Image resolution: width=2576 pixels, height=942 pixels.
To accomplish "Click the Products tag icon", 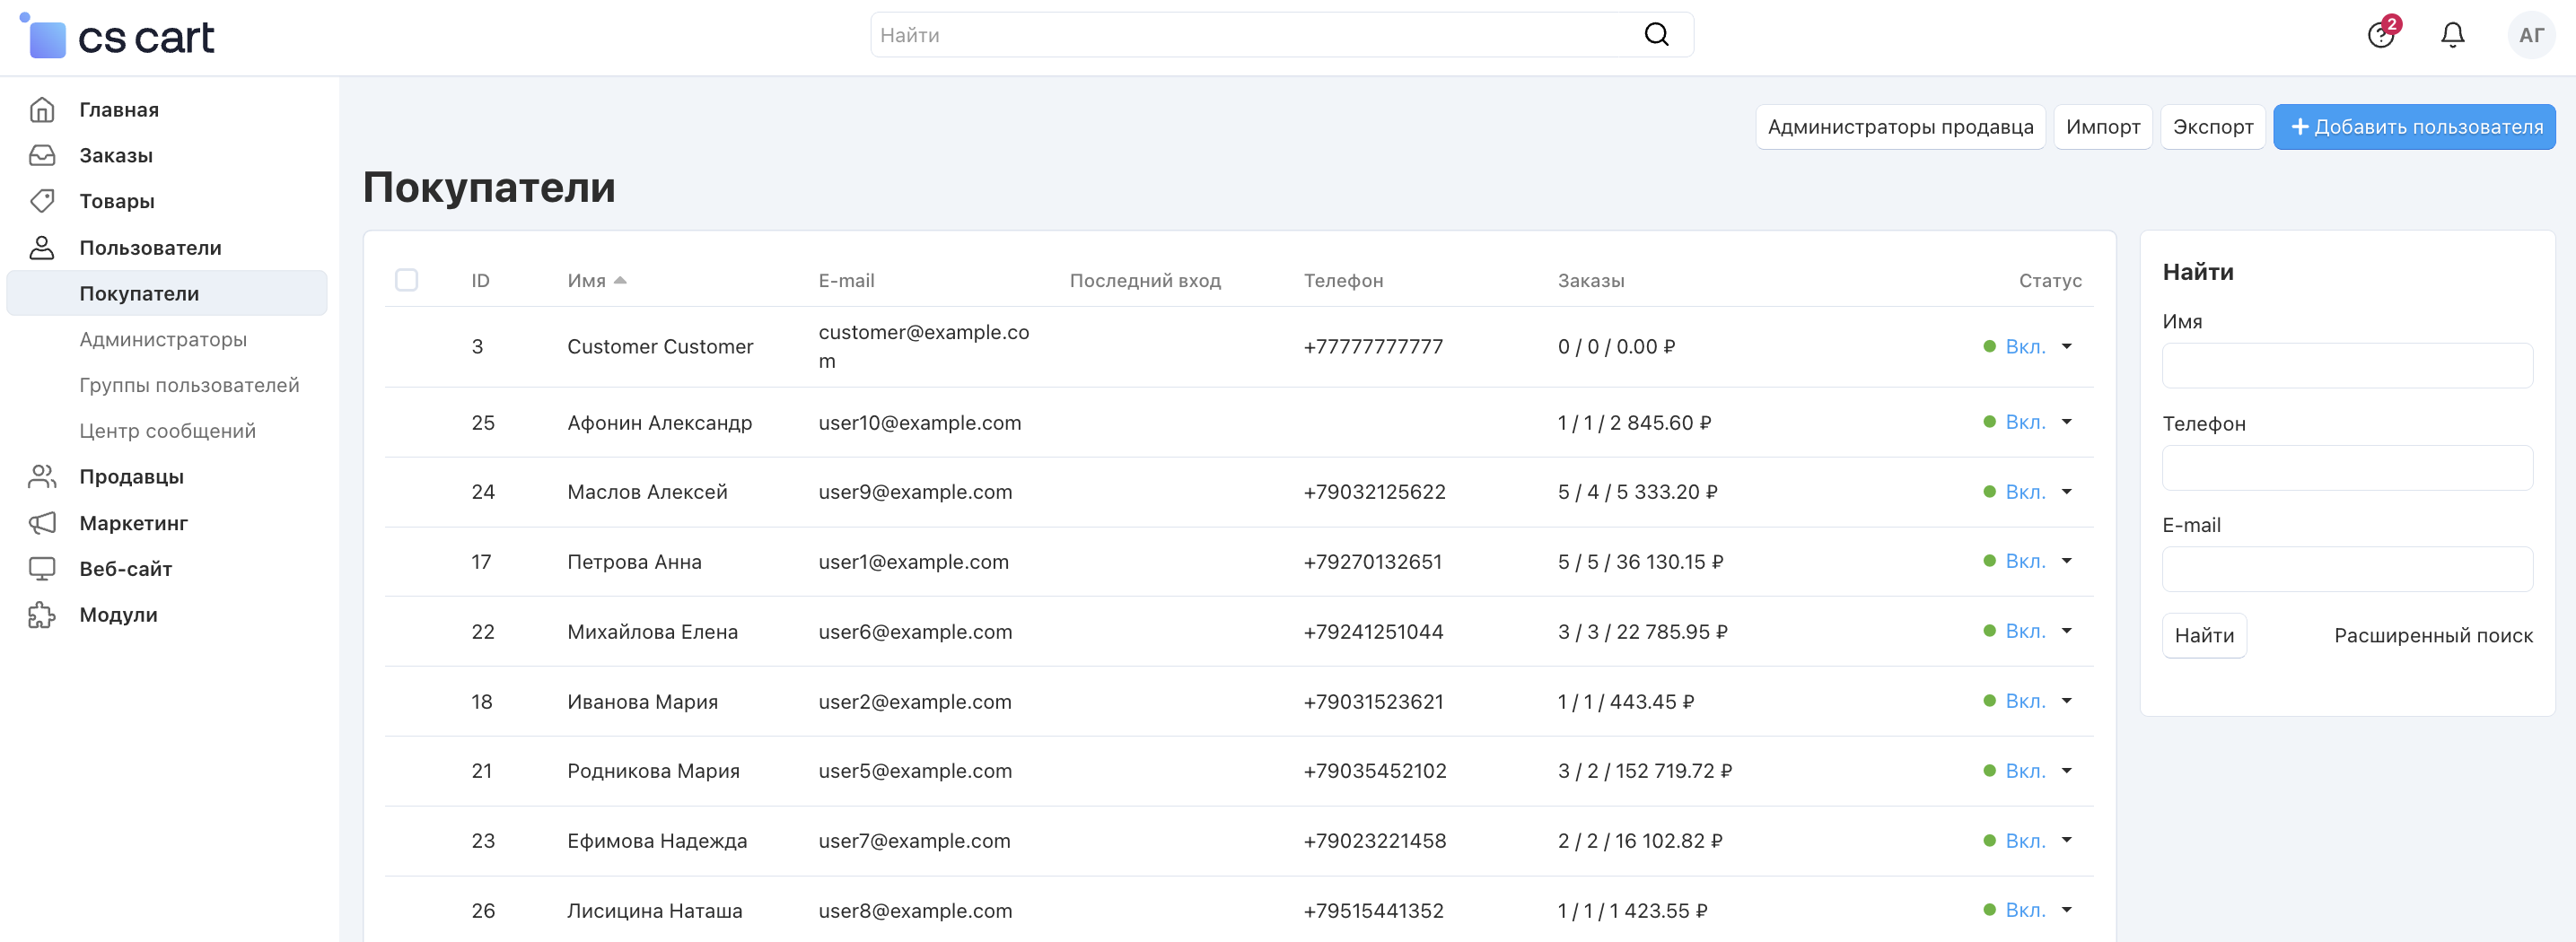I will [x=42, y=201].
